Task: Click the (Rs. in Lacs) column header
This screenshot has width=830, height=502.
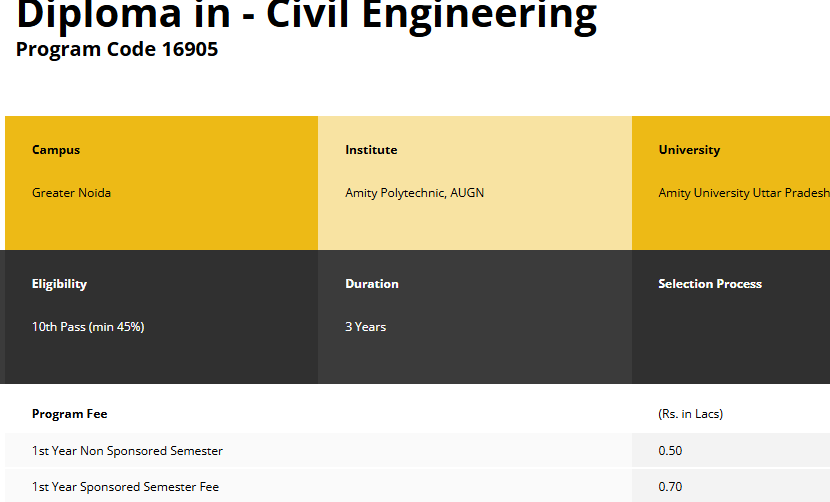Action: pyautogui.click(x=690, y=414)
